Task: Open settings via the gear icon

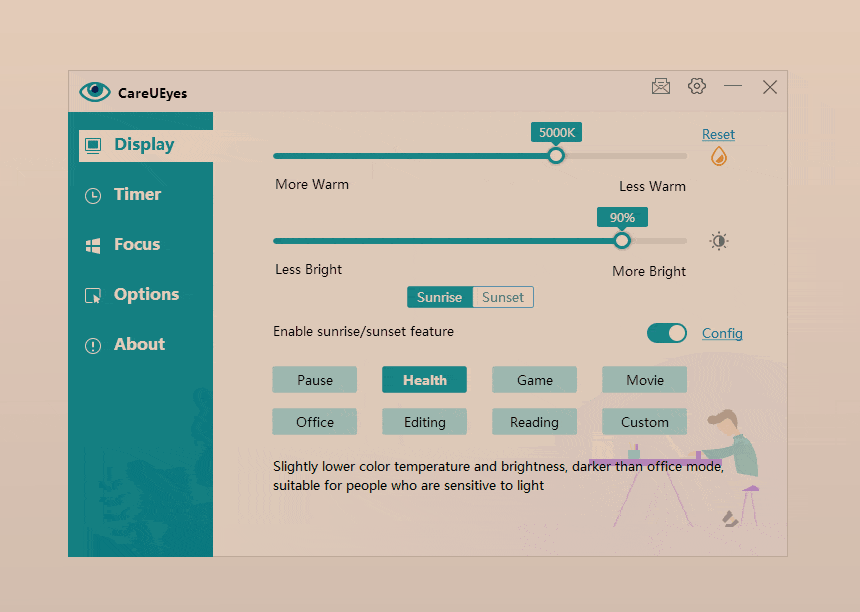Action: (697, 86)
